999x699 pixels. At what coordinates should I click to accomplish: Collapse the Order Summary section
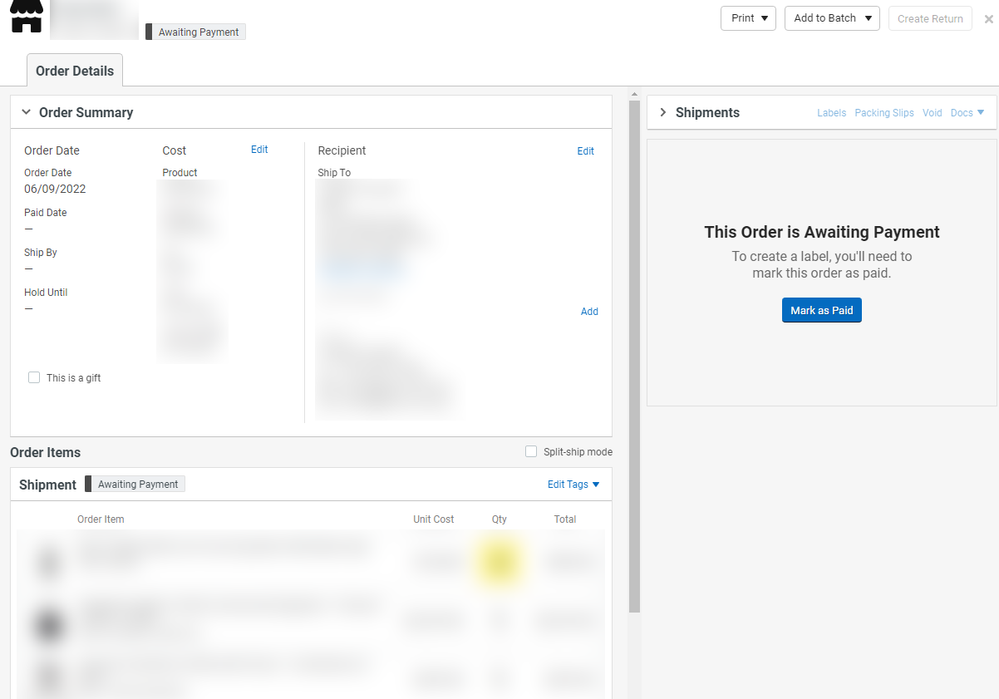tap(27, 113)
